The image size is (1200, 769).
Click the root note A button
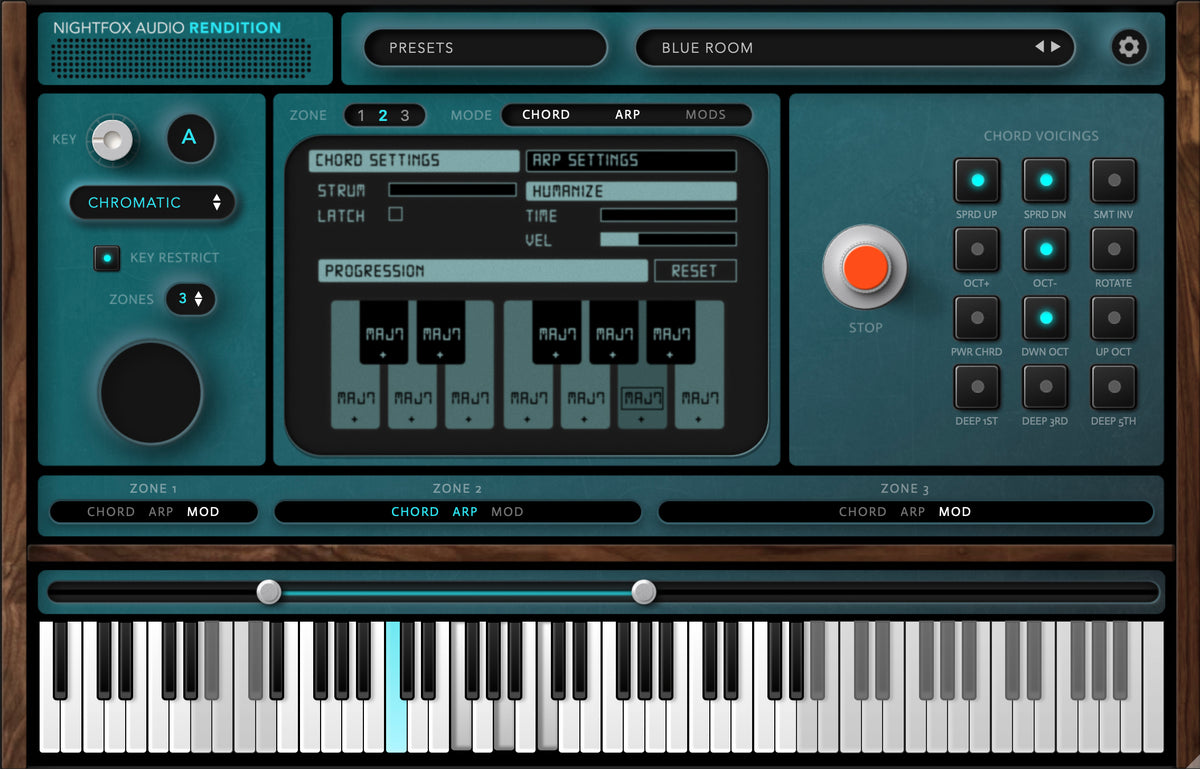point(190,138)
